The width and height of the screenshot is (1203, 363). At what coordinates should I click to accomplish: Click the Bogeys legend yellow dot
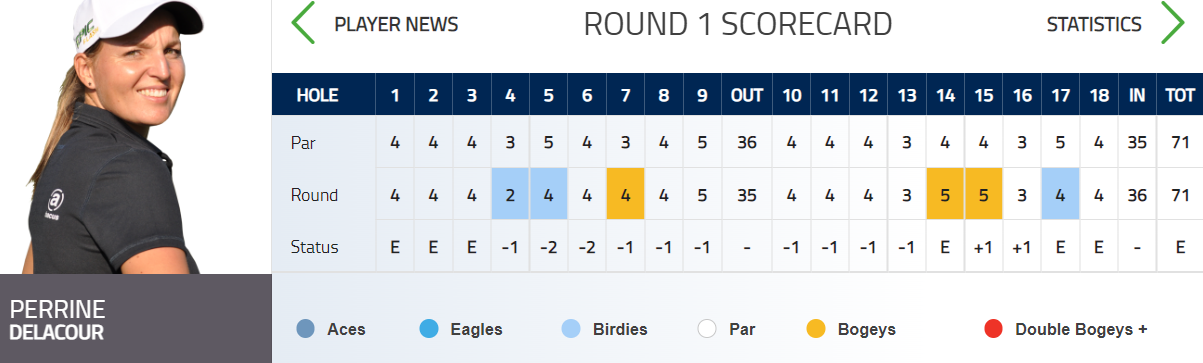[817, 329]
